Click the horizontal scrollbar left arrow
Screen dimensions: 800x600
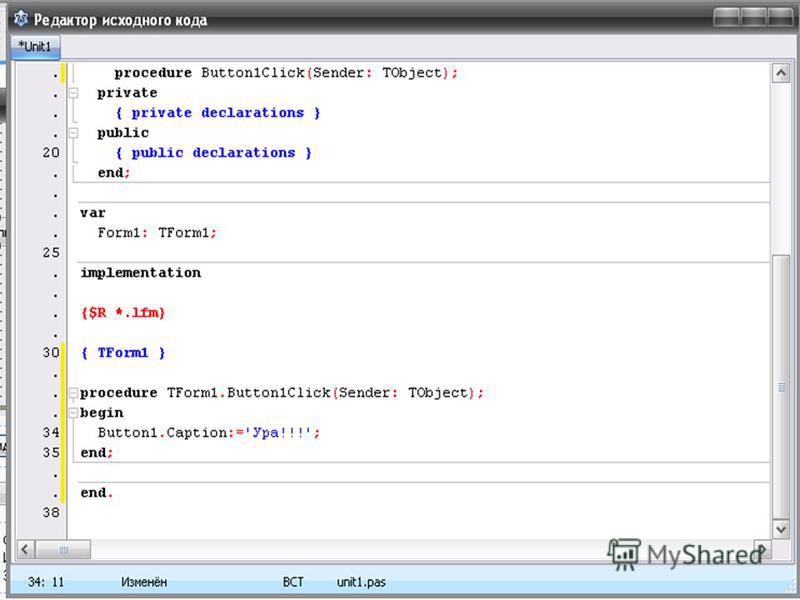[x=26, y=550]
